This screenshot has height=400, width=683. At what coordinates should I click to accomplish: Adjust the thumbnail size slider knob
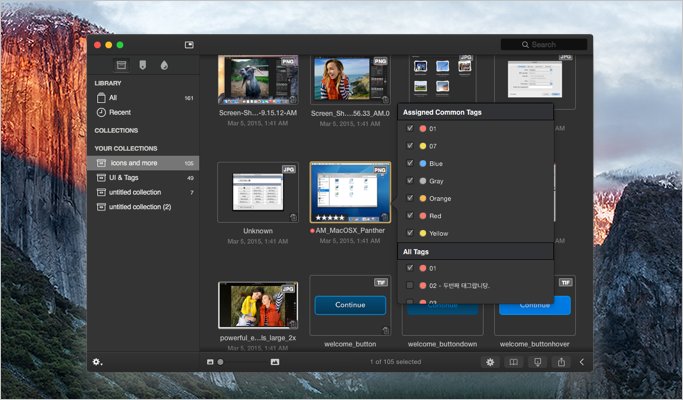click(220, 362)
